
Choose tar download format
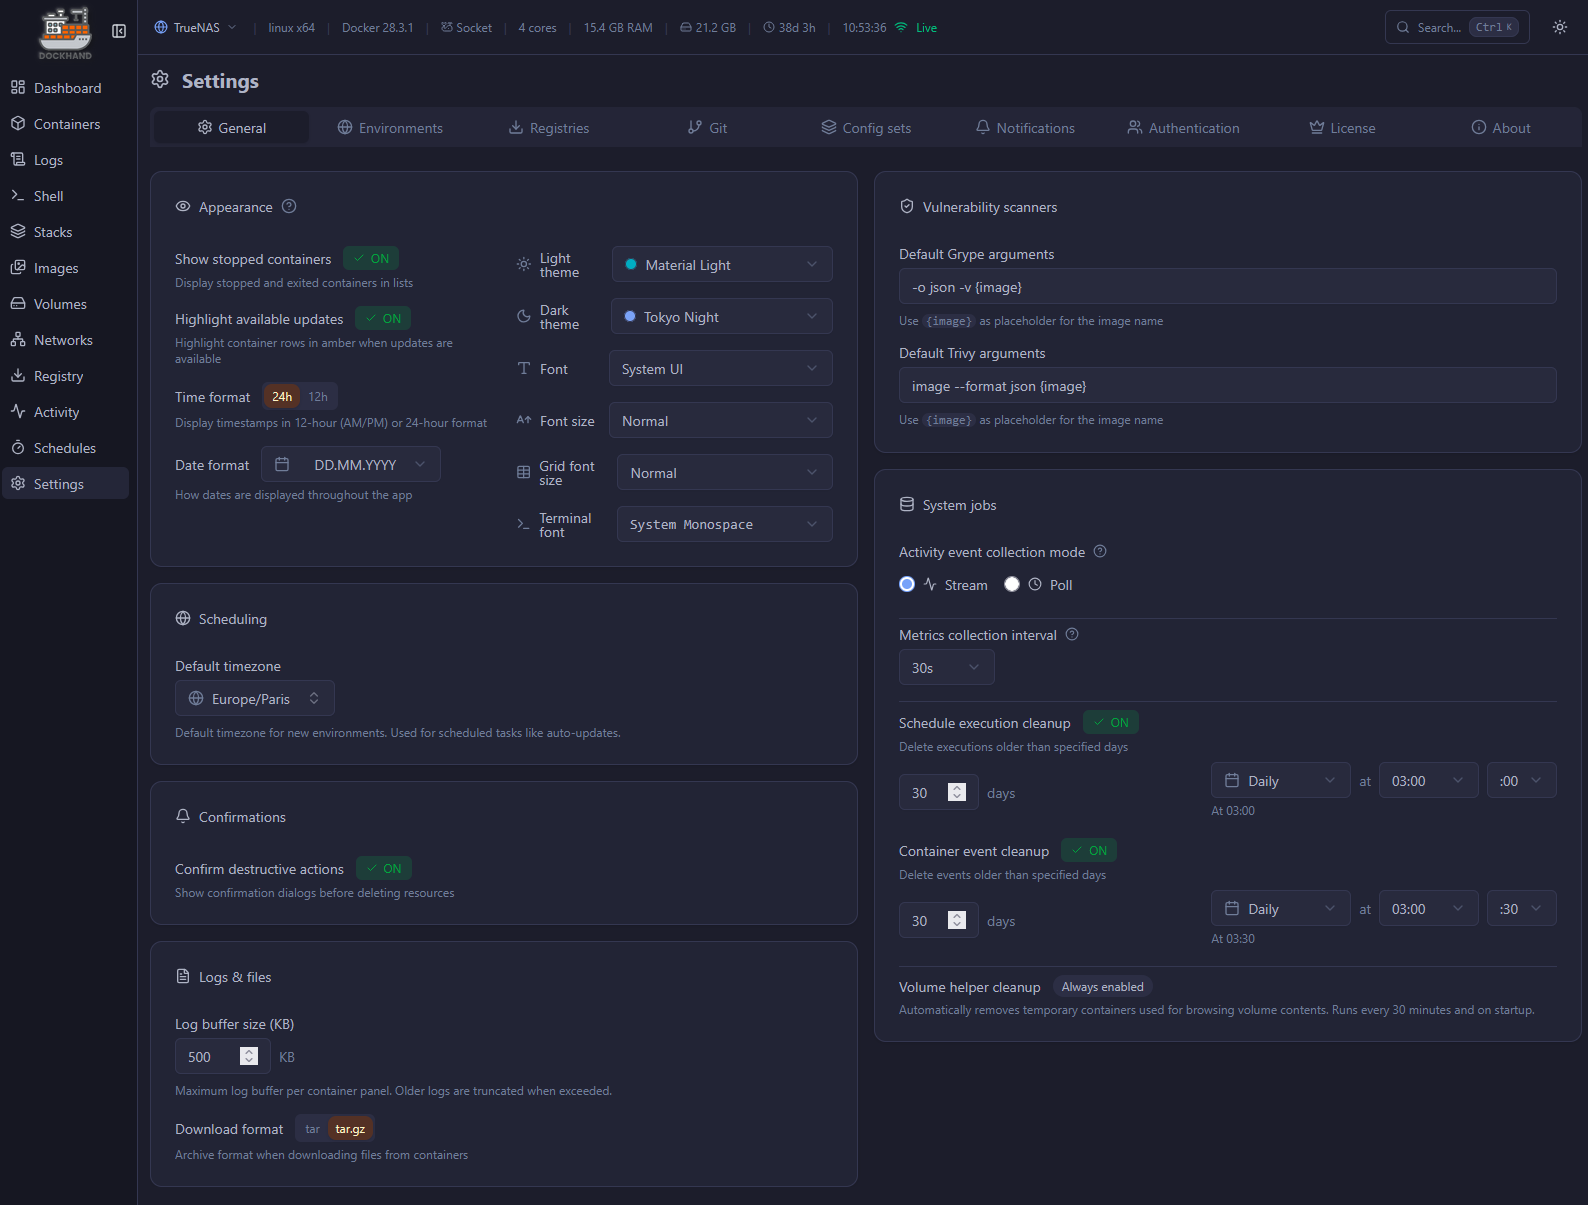click(x=312, y=1129)
